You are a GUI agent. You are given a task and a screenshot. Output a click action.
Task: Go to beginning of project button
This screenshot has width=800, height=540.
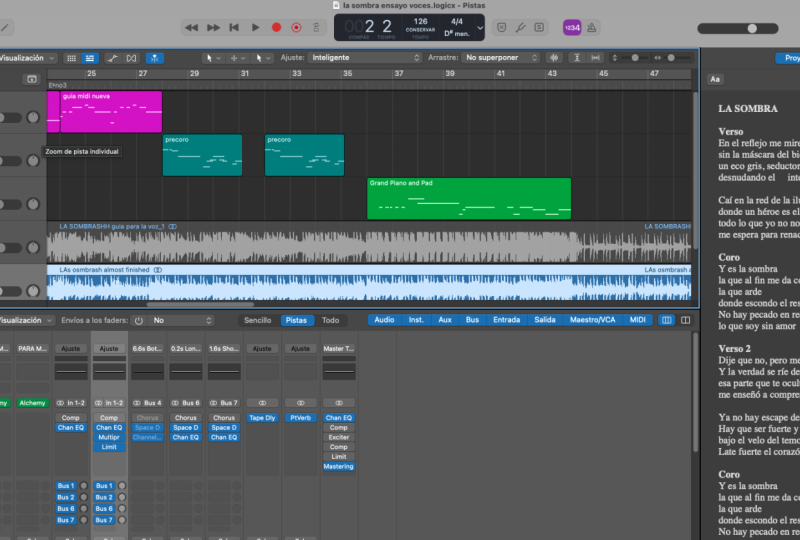coord(234,28)
